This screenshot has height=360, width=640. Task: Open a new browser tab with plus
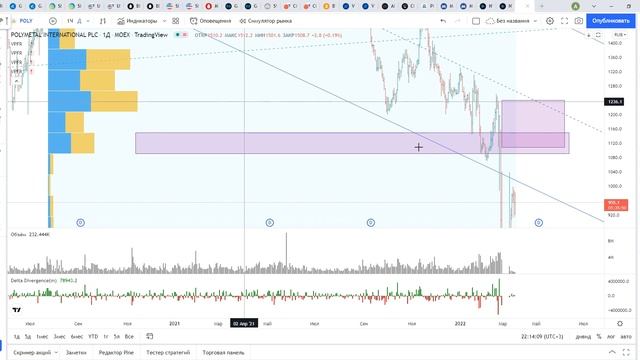pyautogui.click(x=542, y=6)
